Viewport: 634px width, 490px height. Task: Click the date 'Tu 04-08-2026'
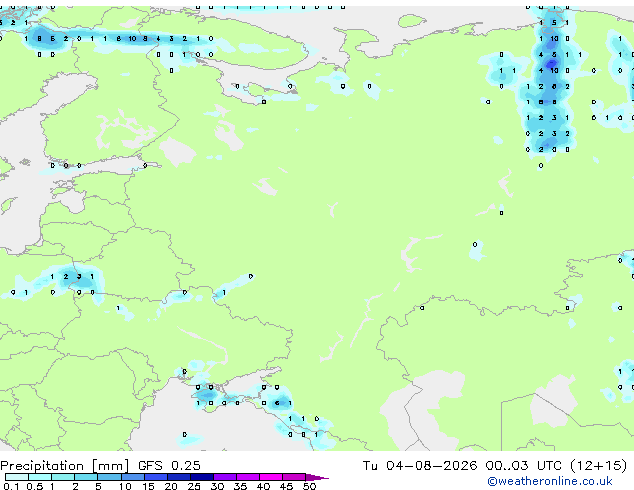point(420,466)
